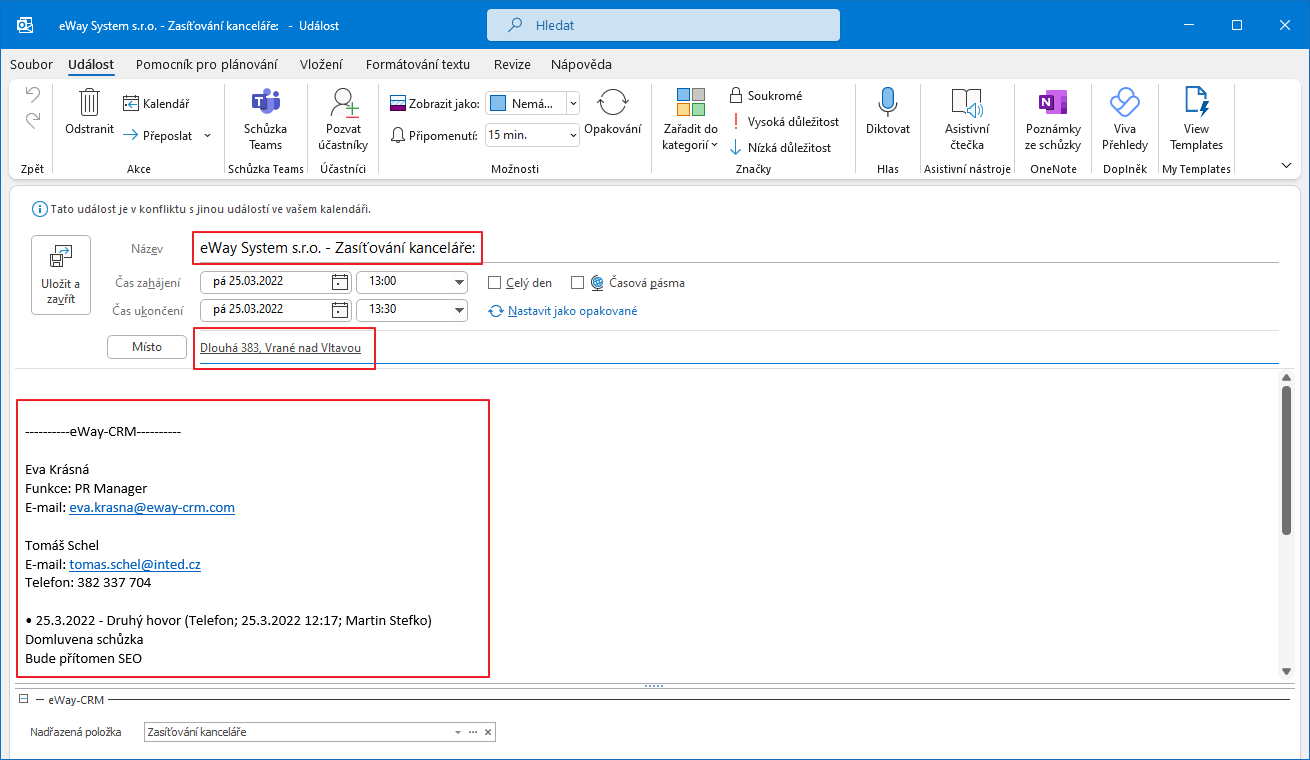
Task: Set Vysoká důležitost for the event
Action: (x=784, y=122)
